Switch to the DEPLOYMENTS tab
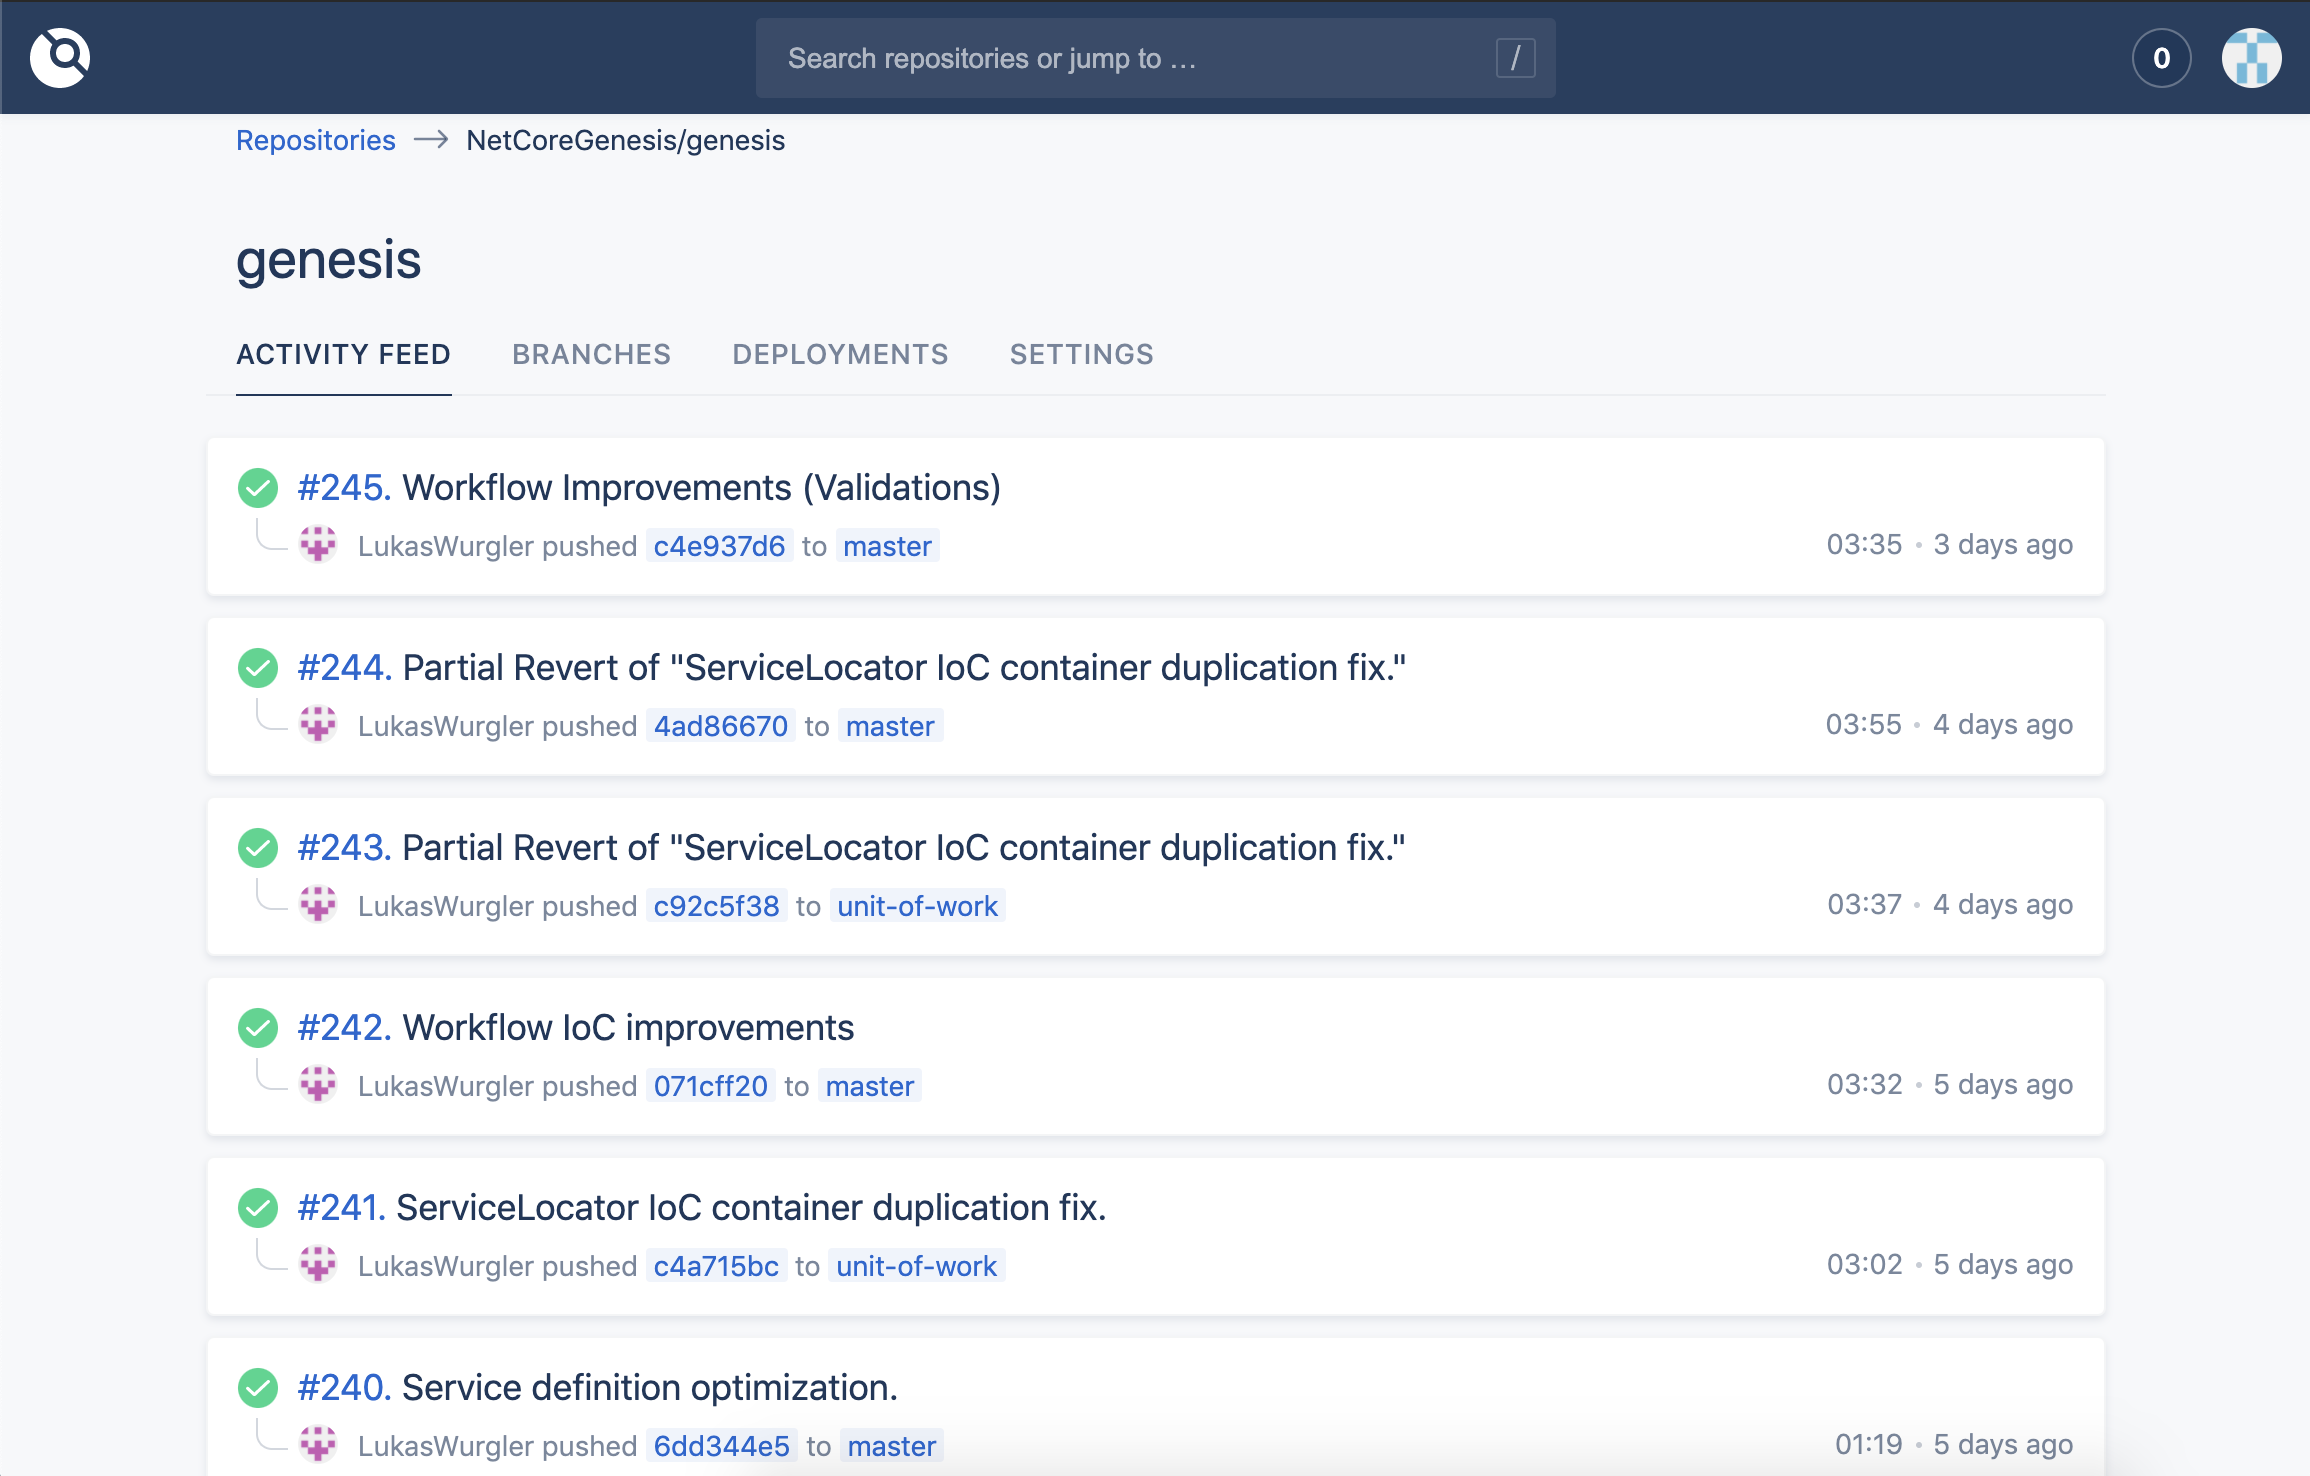Image resolution: width=2310 pixels, height=1476 pixels. (840, 353)
